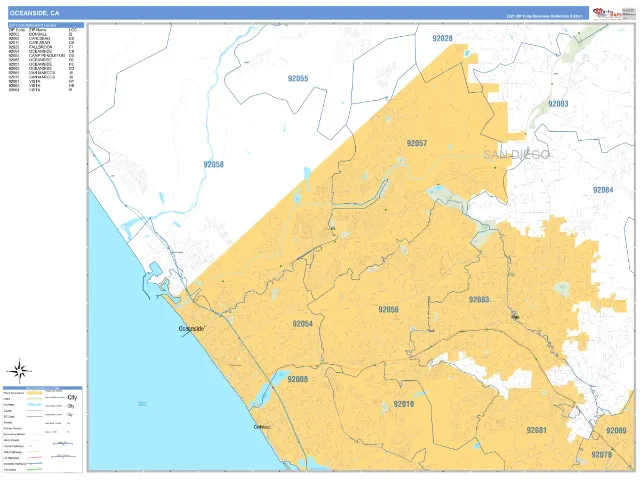Click the legend header bar
640x480 pixels.
[43, 388]
